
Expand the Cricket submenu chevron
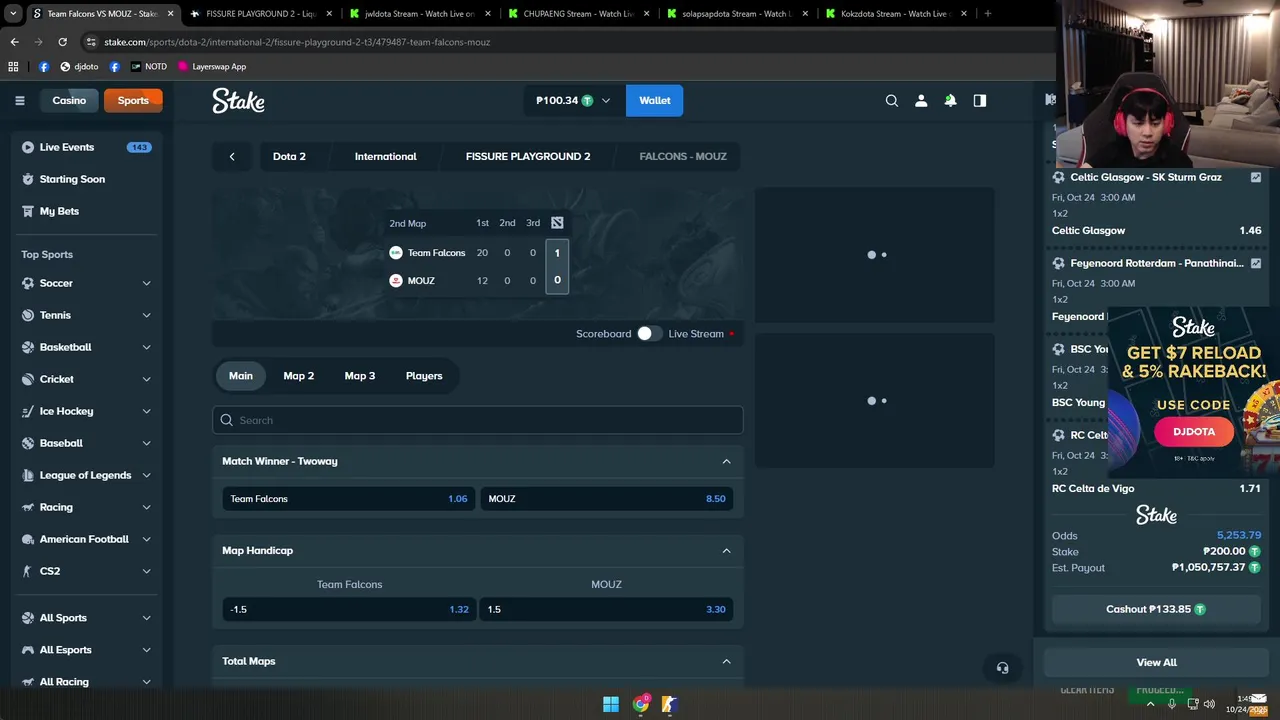(146, 379)
